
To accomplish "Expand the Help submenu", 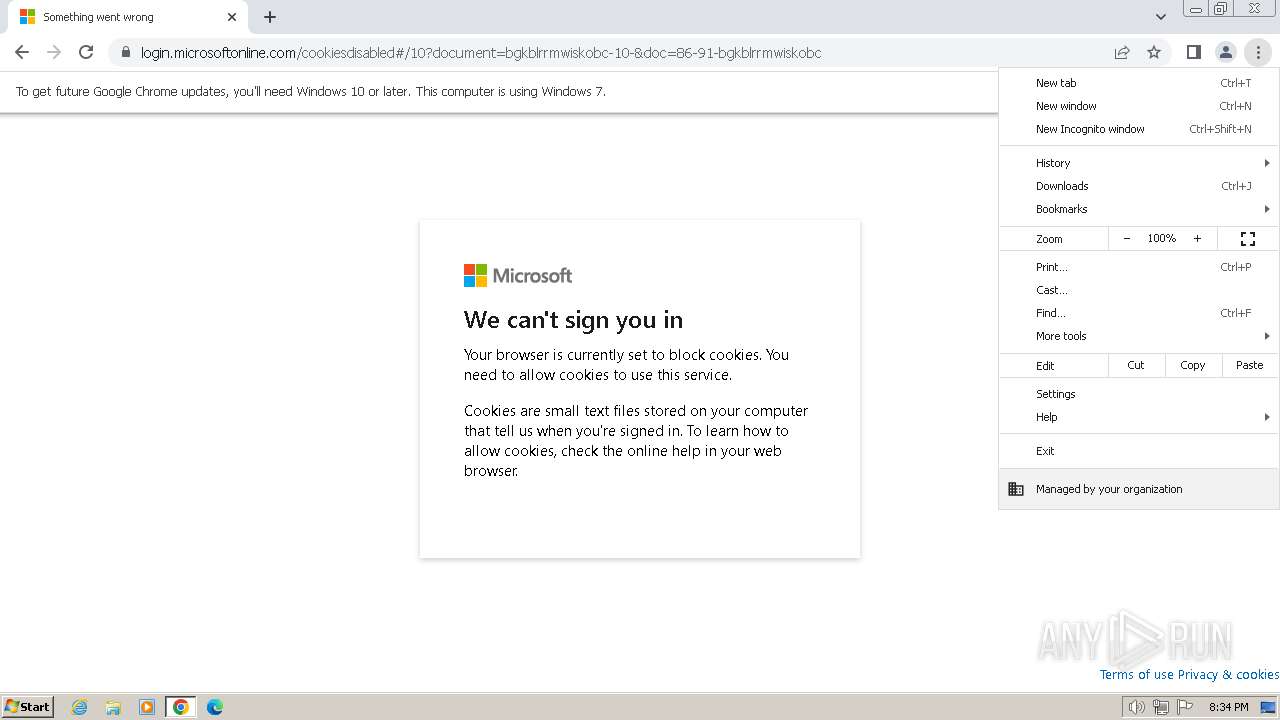I will coord(1139,417).
